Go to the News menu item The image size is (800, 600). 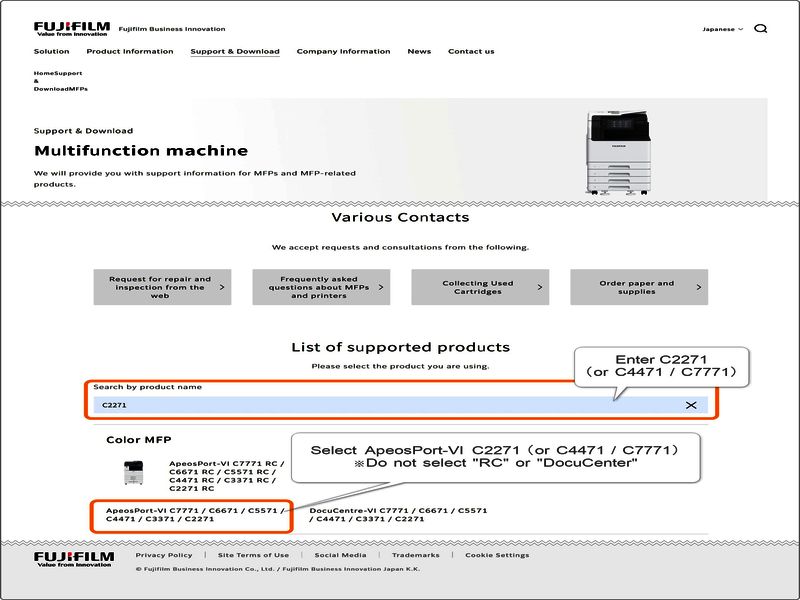tap(419, 52)
